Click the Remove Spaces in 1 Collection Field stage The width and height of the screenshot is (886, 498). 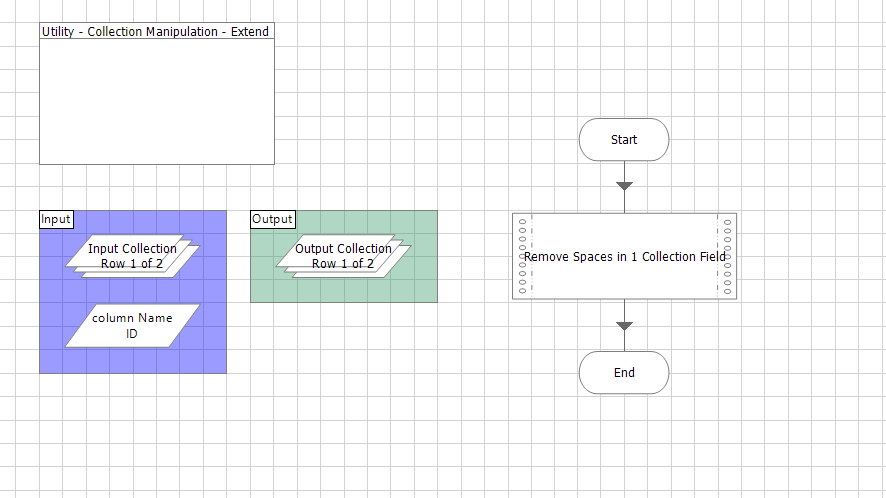coord(624,257)
